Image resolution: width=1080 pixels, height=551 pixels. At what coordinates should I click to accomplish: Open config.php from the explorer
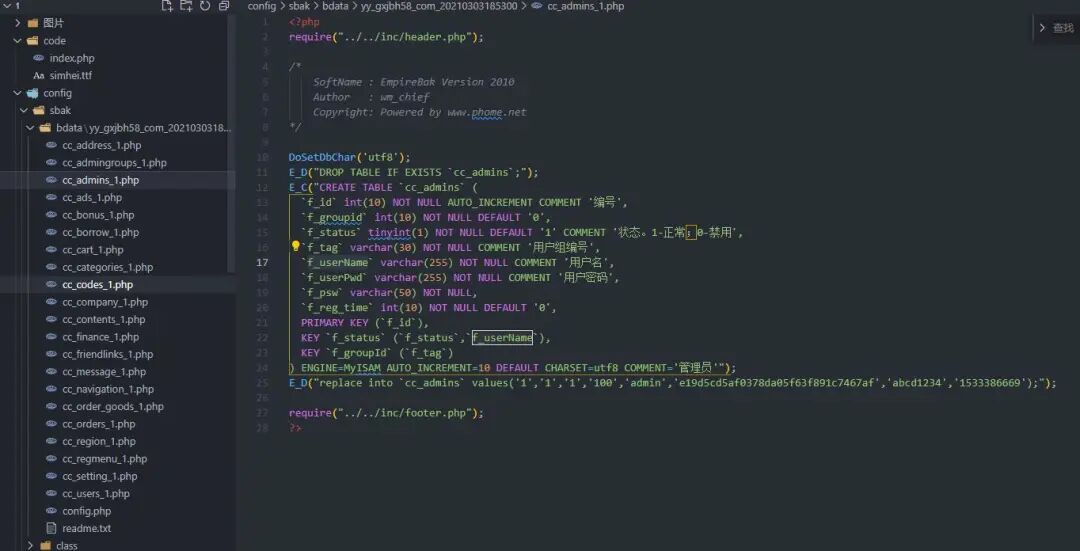point(86,511)
